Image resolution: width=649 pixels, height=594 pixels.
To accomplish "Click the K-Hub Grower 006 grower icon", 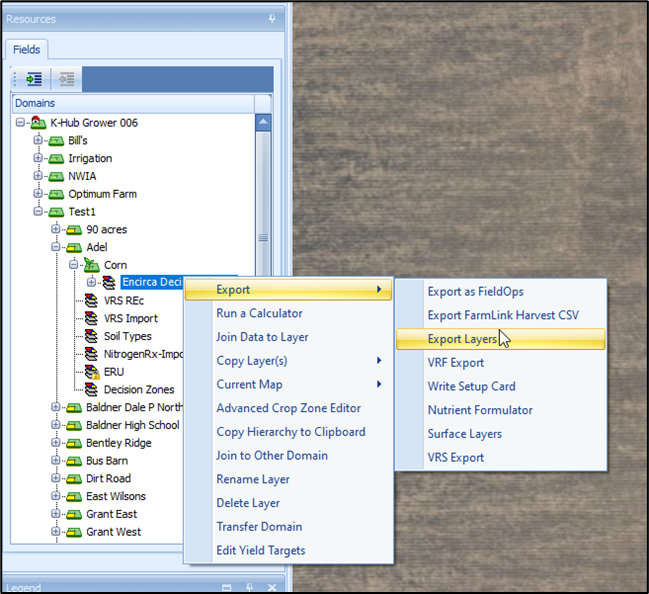I will tap(38, 123).
